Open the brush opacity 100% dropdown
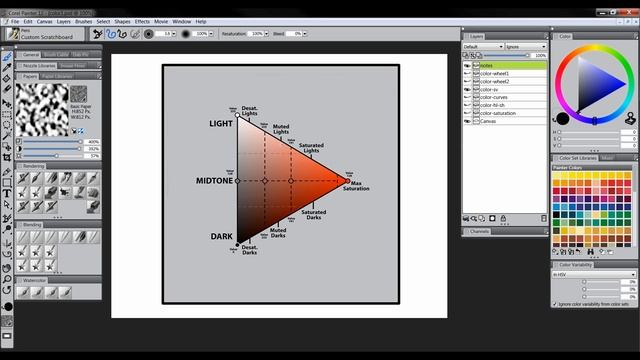 (211, 34)
